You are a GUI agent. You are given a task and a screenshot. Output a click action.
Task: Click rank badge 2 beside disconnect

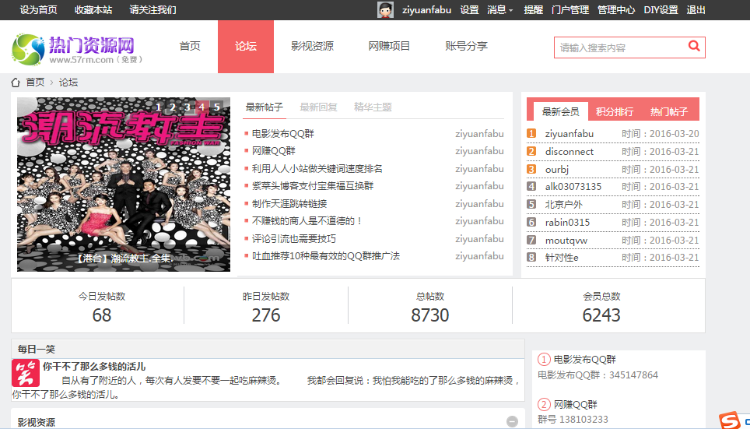(x=531, y=151)
